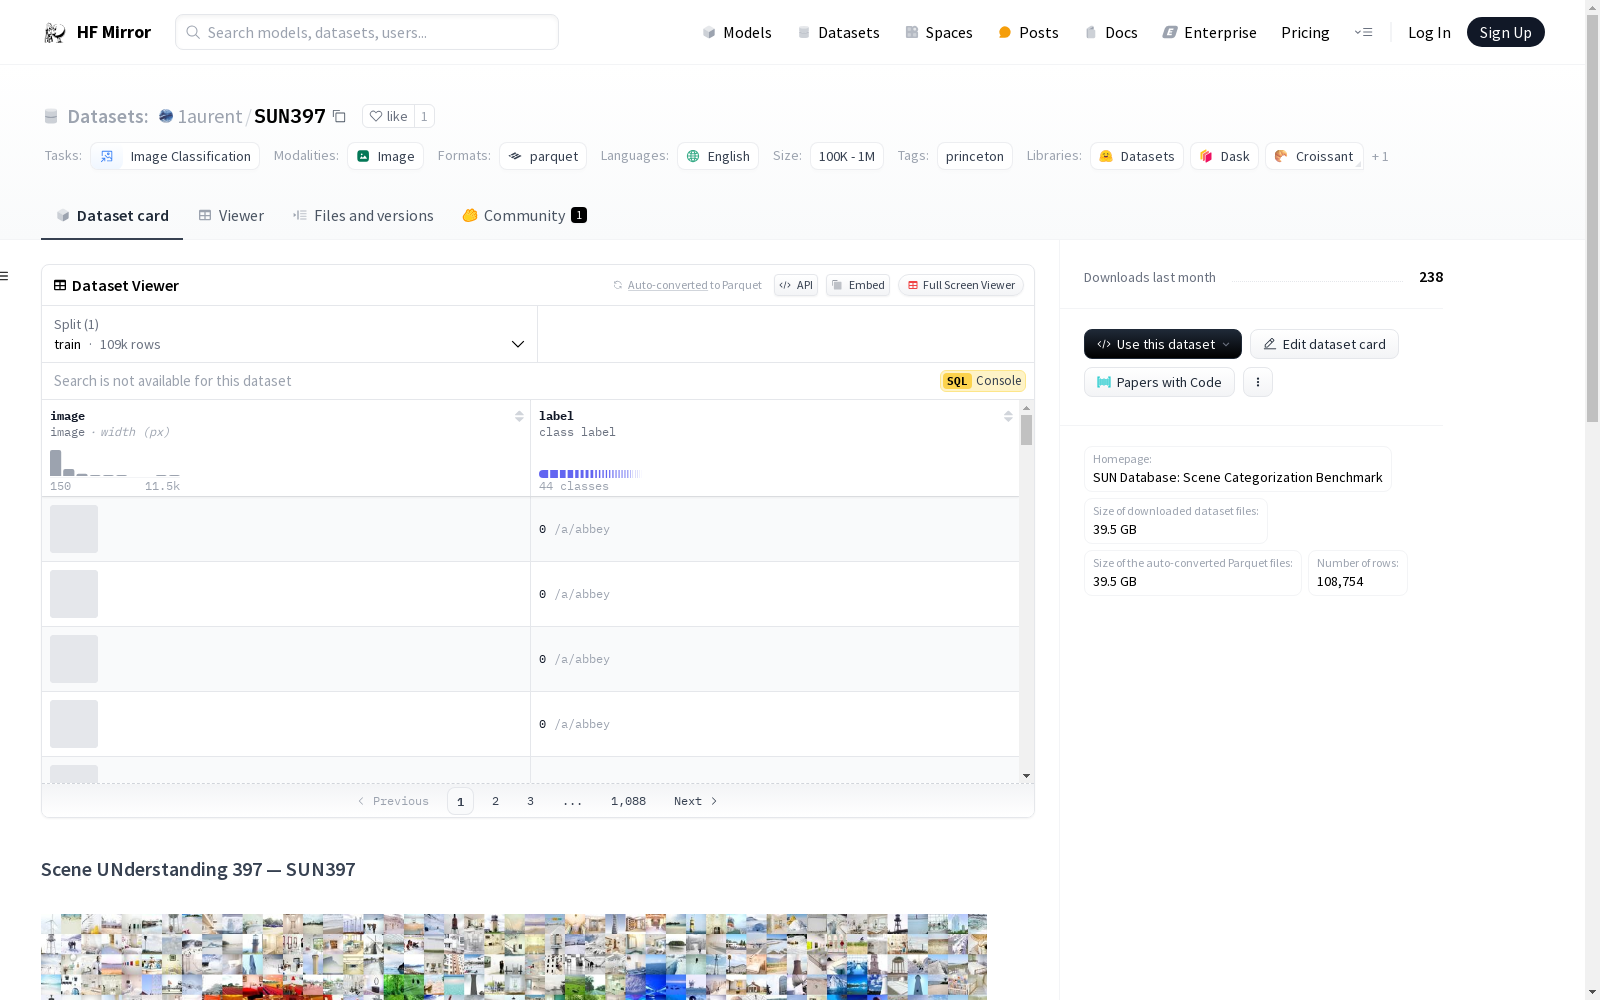Open the Edit dataset card button

(1324, 344)
